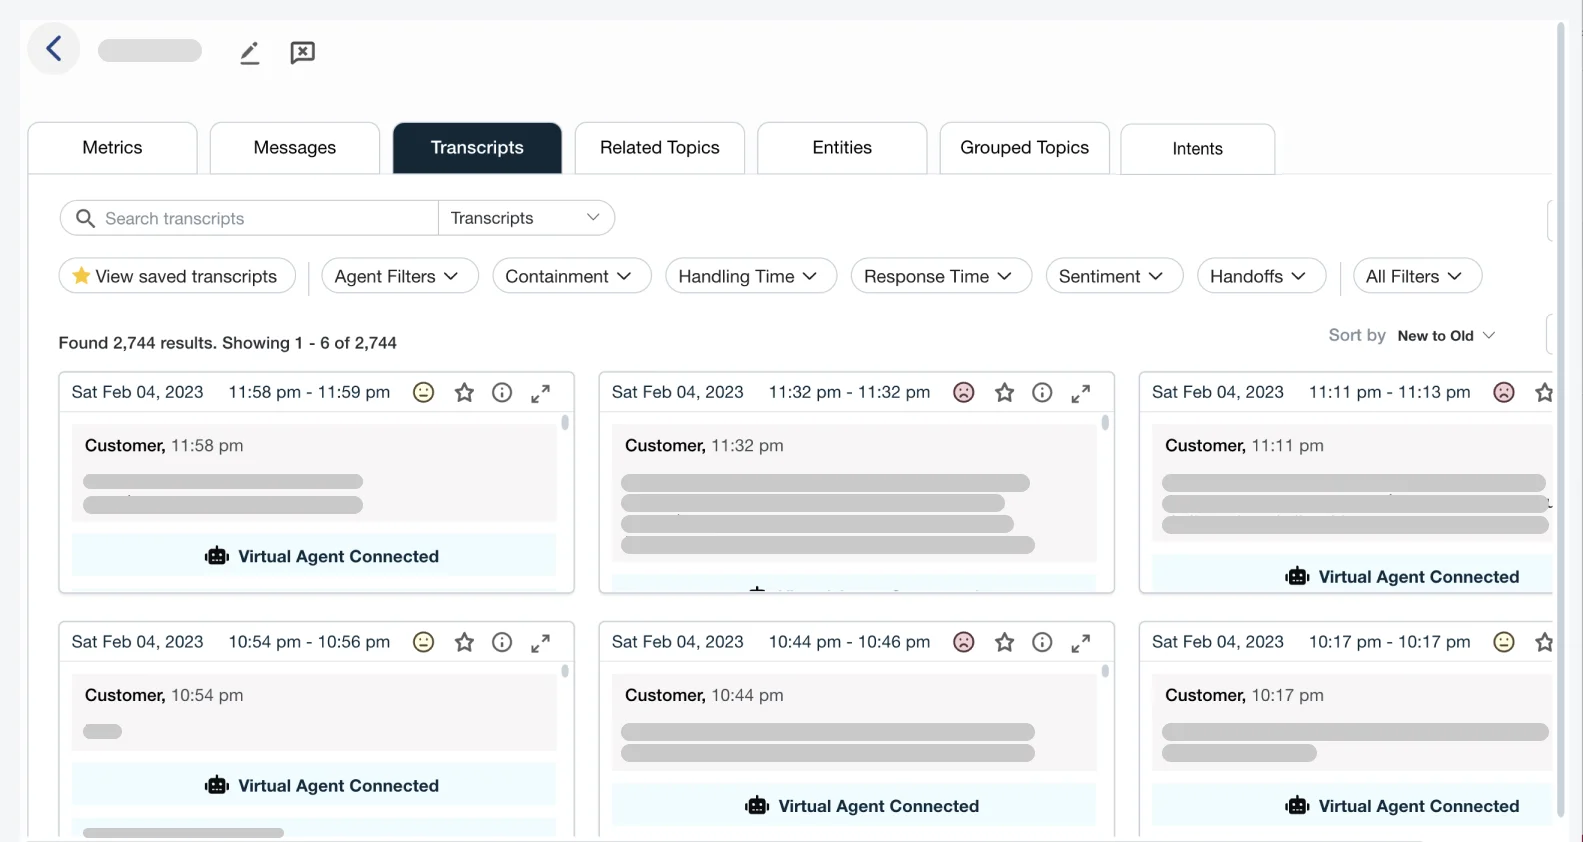The image size is (1583, 842).
Task: Expand the 11:58 pm transcript card
Action: coord(540,393)
